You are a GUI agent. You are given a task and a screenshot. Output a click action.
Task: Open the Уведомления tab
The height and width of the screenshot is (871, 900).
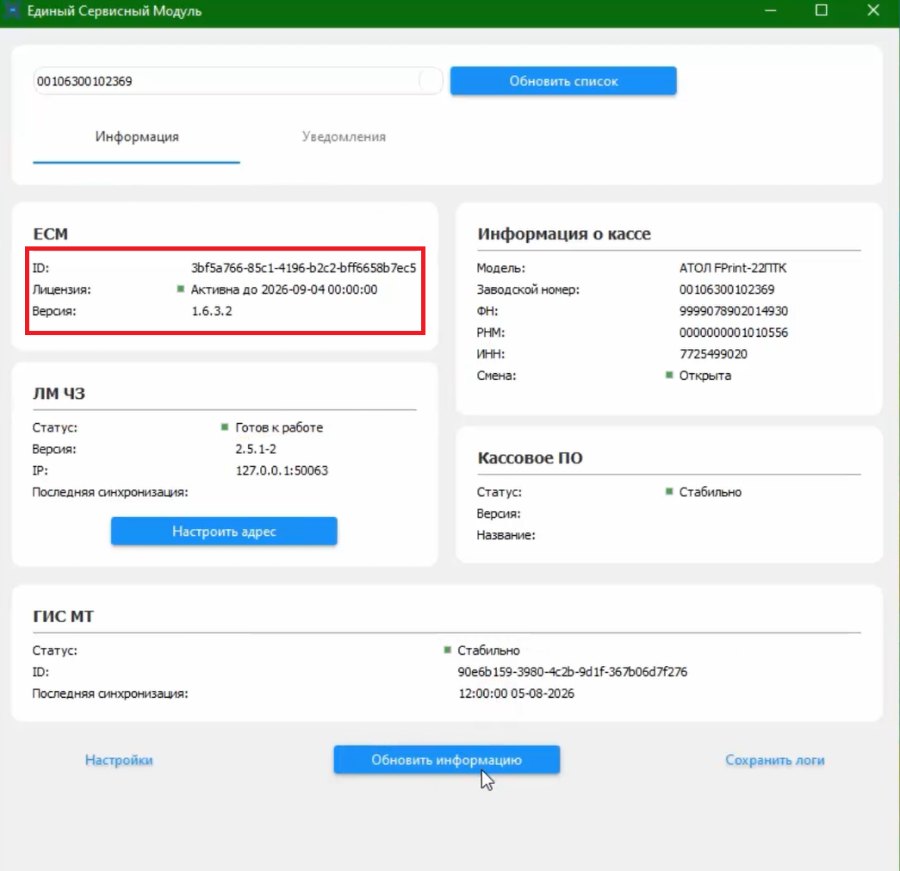pyautogui.click(x=344, y=137)
